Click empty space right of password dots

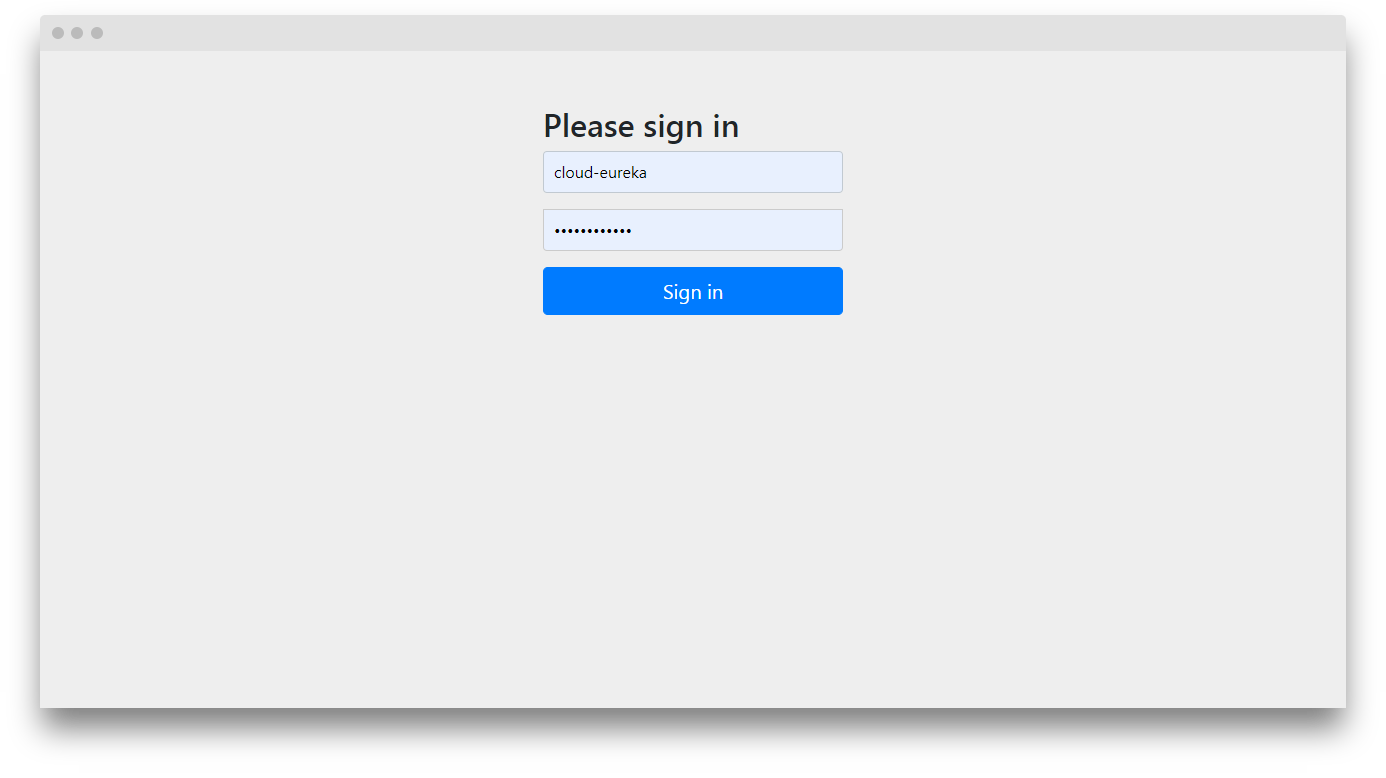point(738,230)
